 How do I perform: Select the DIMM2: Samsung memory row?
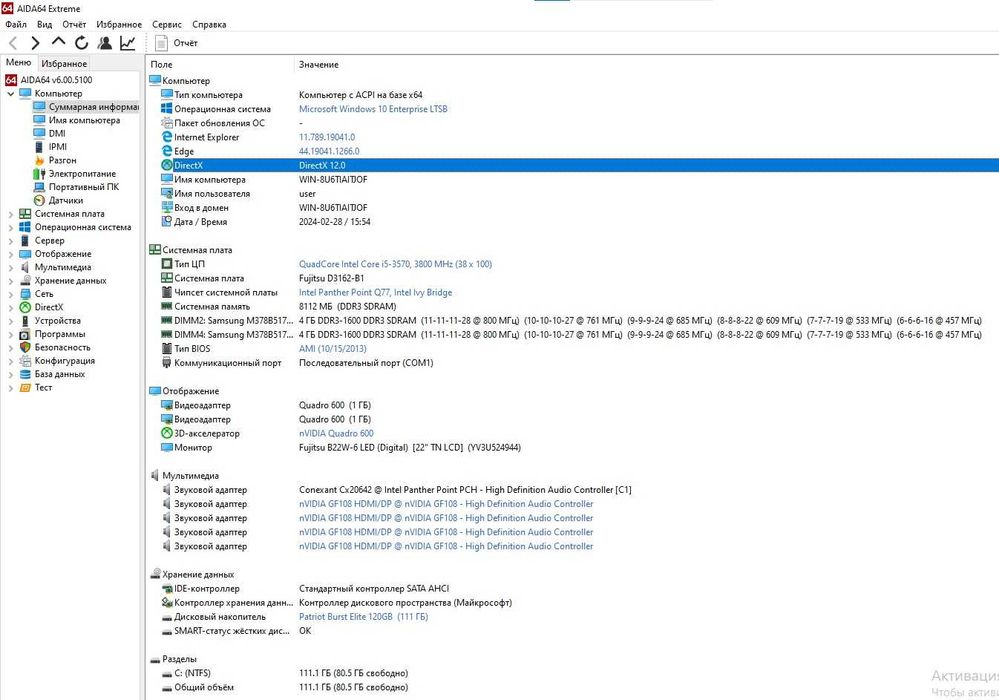tap(573, 320)
